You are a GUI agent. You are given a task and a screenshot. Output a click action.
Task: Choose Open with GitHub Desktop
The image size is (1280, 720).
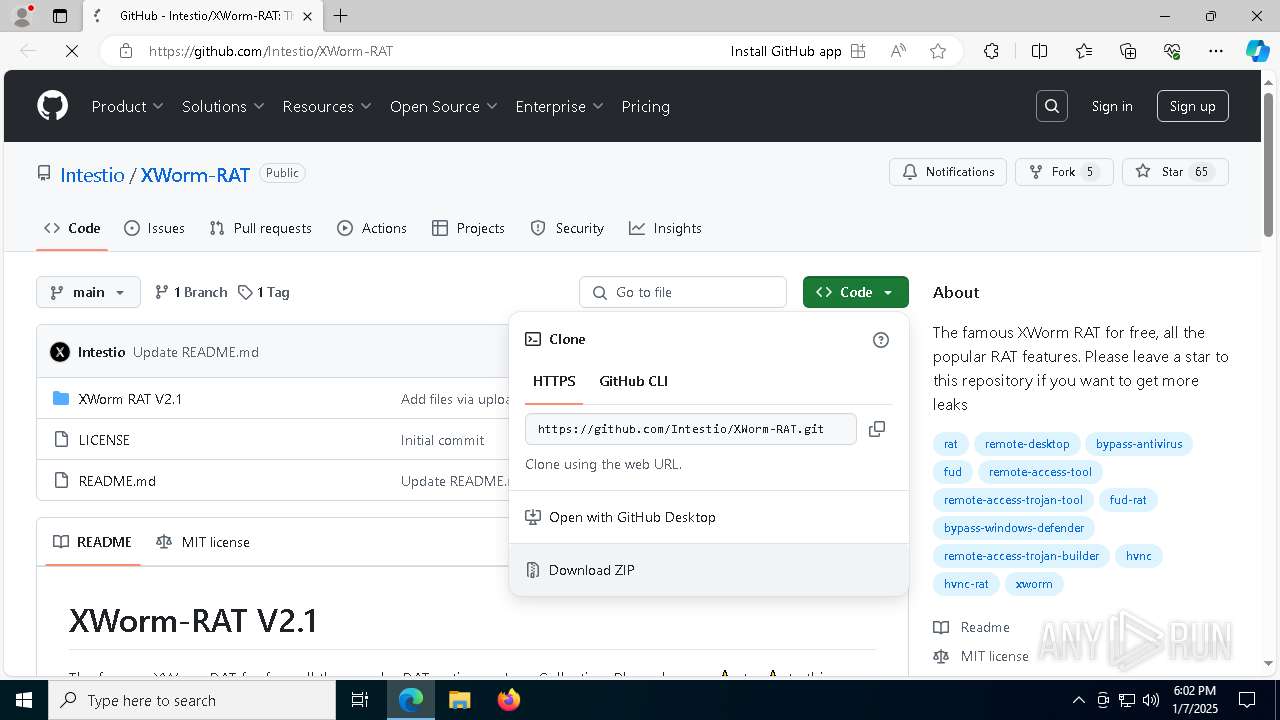pos(709,517)
